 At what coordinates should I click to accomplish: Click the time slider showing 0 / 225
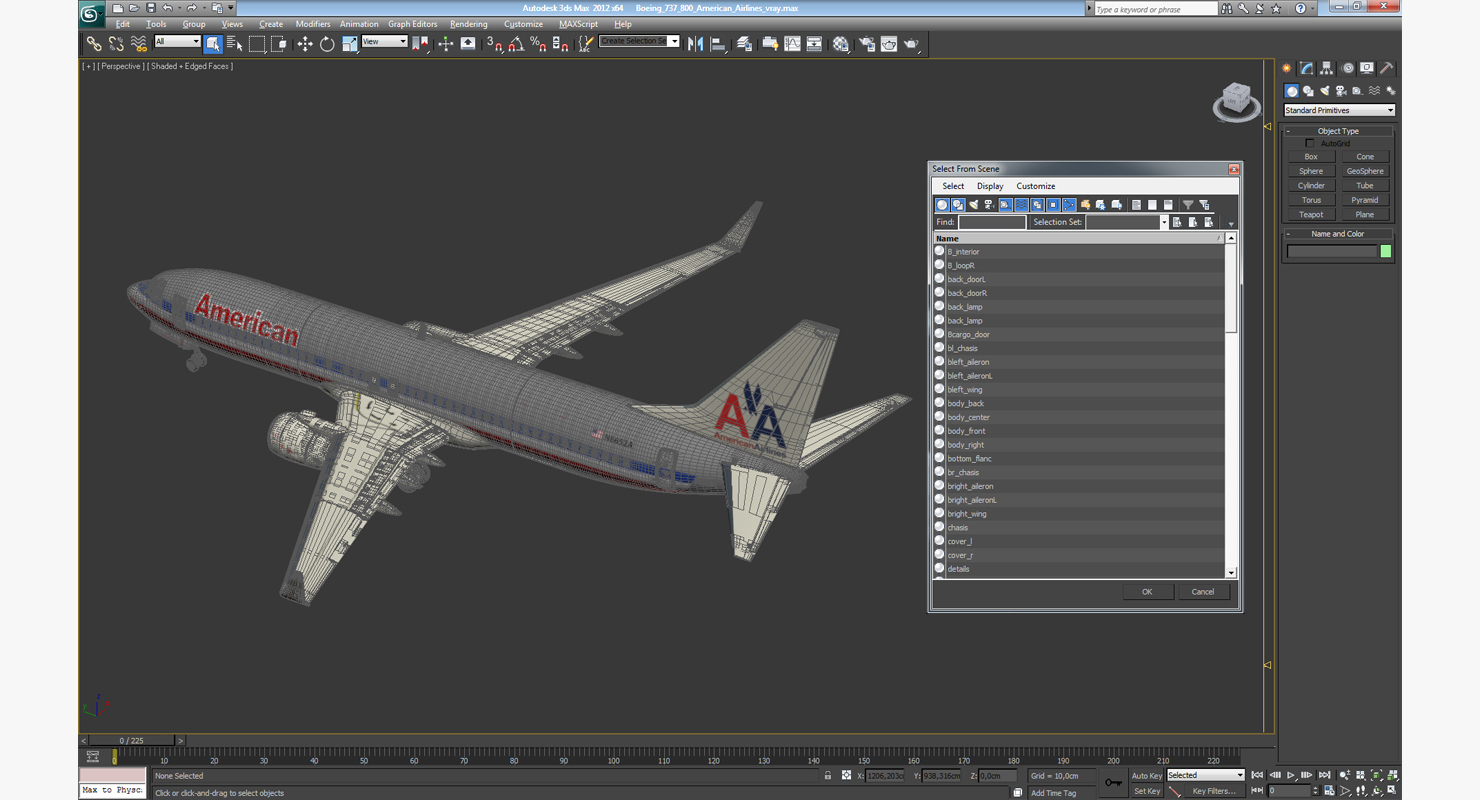131,741
